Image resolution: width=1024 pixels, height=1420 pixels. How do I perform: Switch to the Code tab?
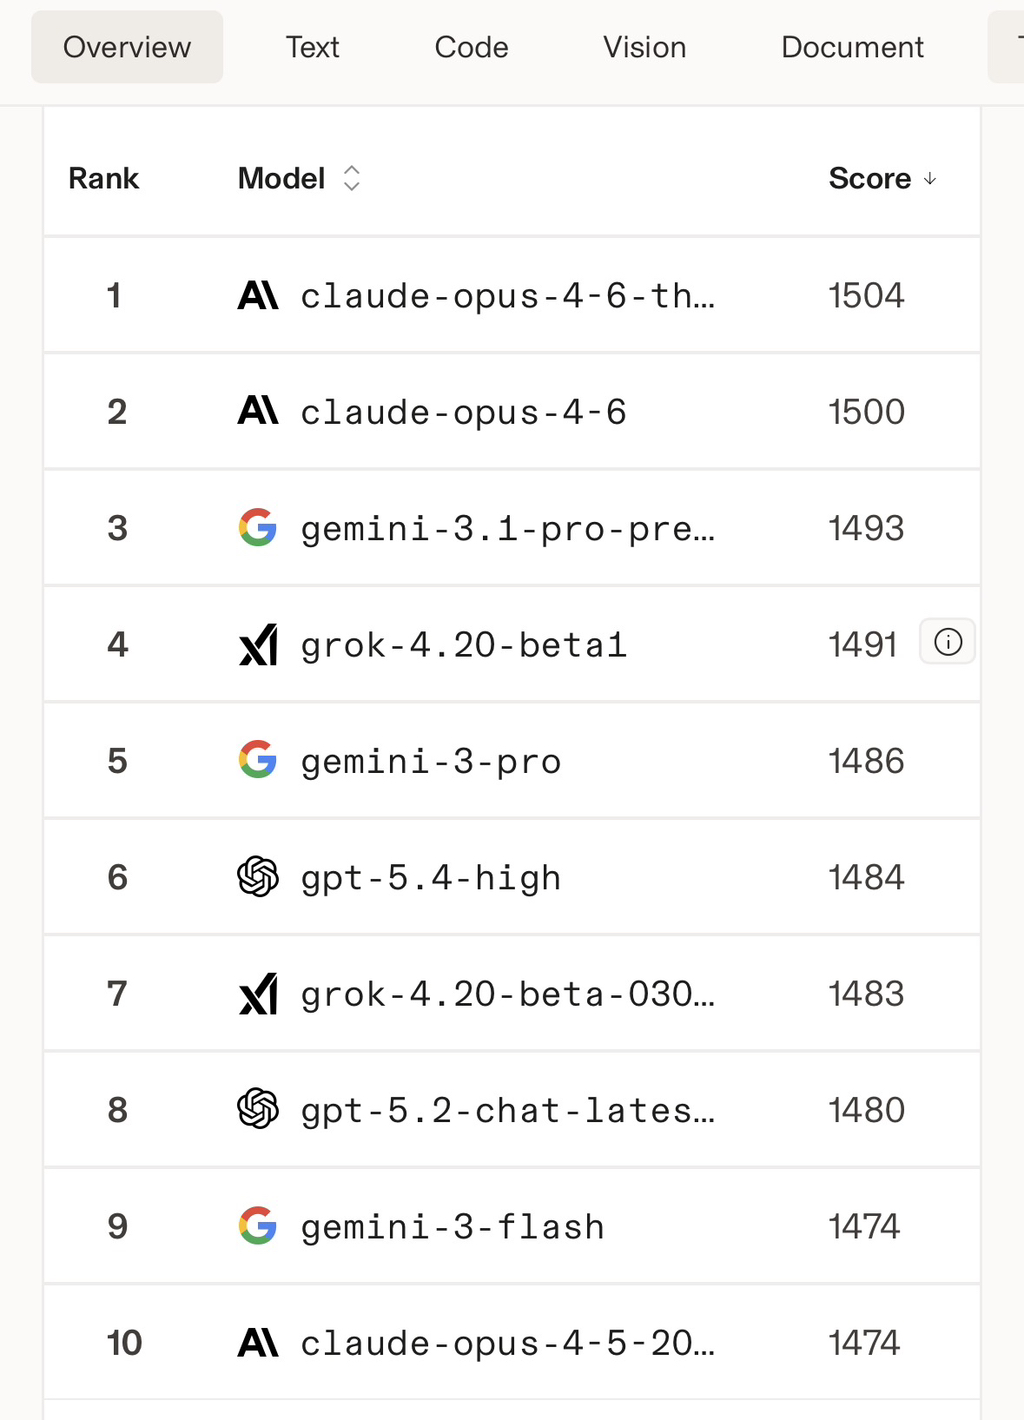click(470, 47)
